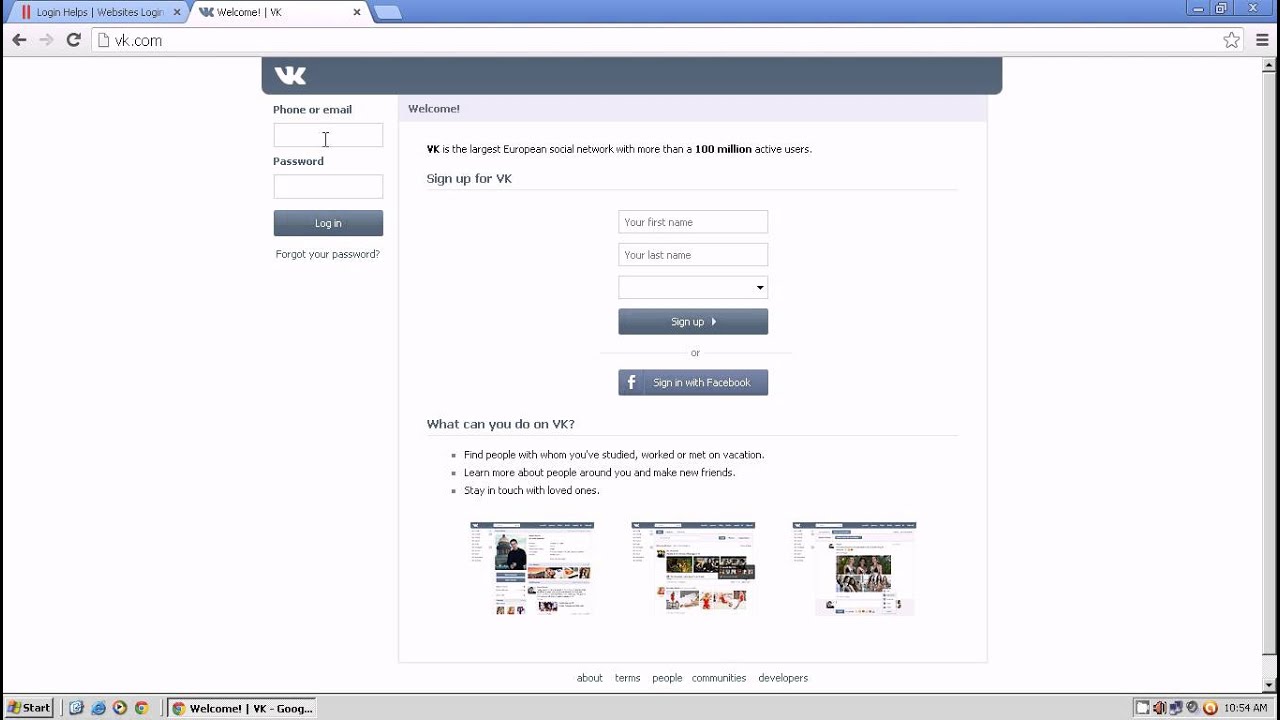Click the white folder tray icon
Viewport: 1280px width, 720px height.
click(x=1142, y=708)
